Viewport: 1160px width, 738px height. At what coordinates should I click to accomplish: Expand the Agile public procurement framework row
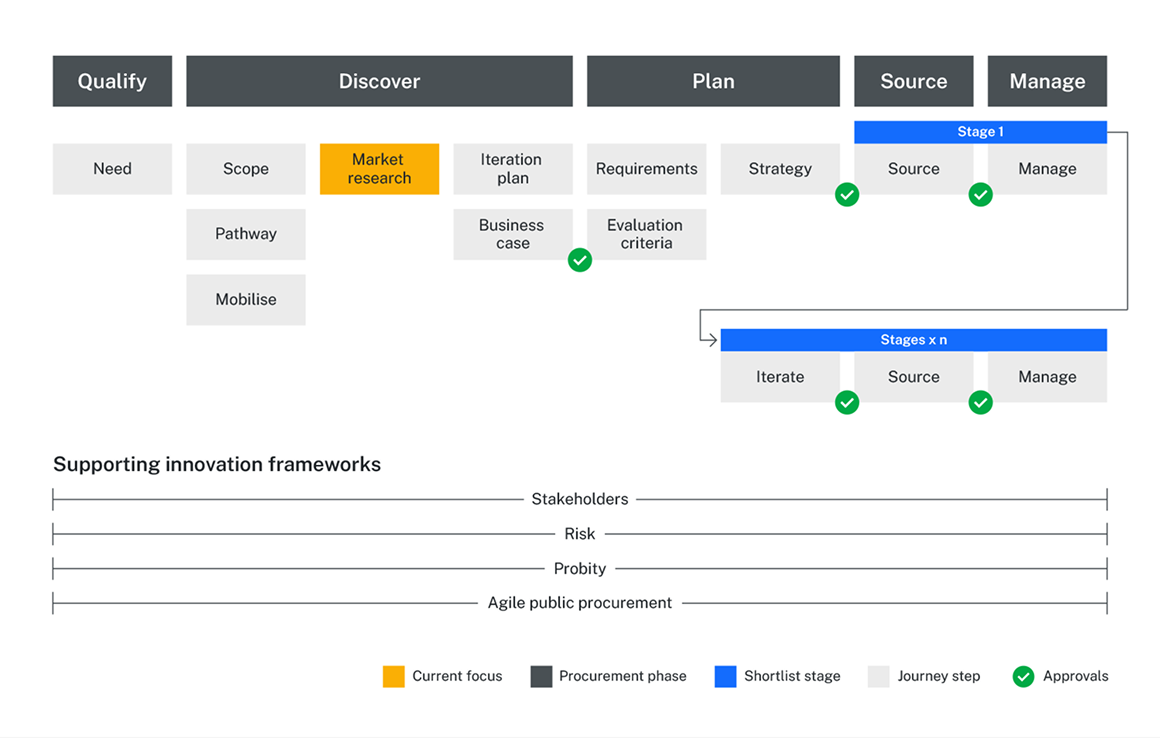(x=580, y=603)
